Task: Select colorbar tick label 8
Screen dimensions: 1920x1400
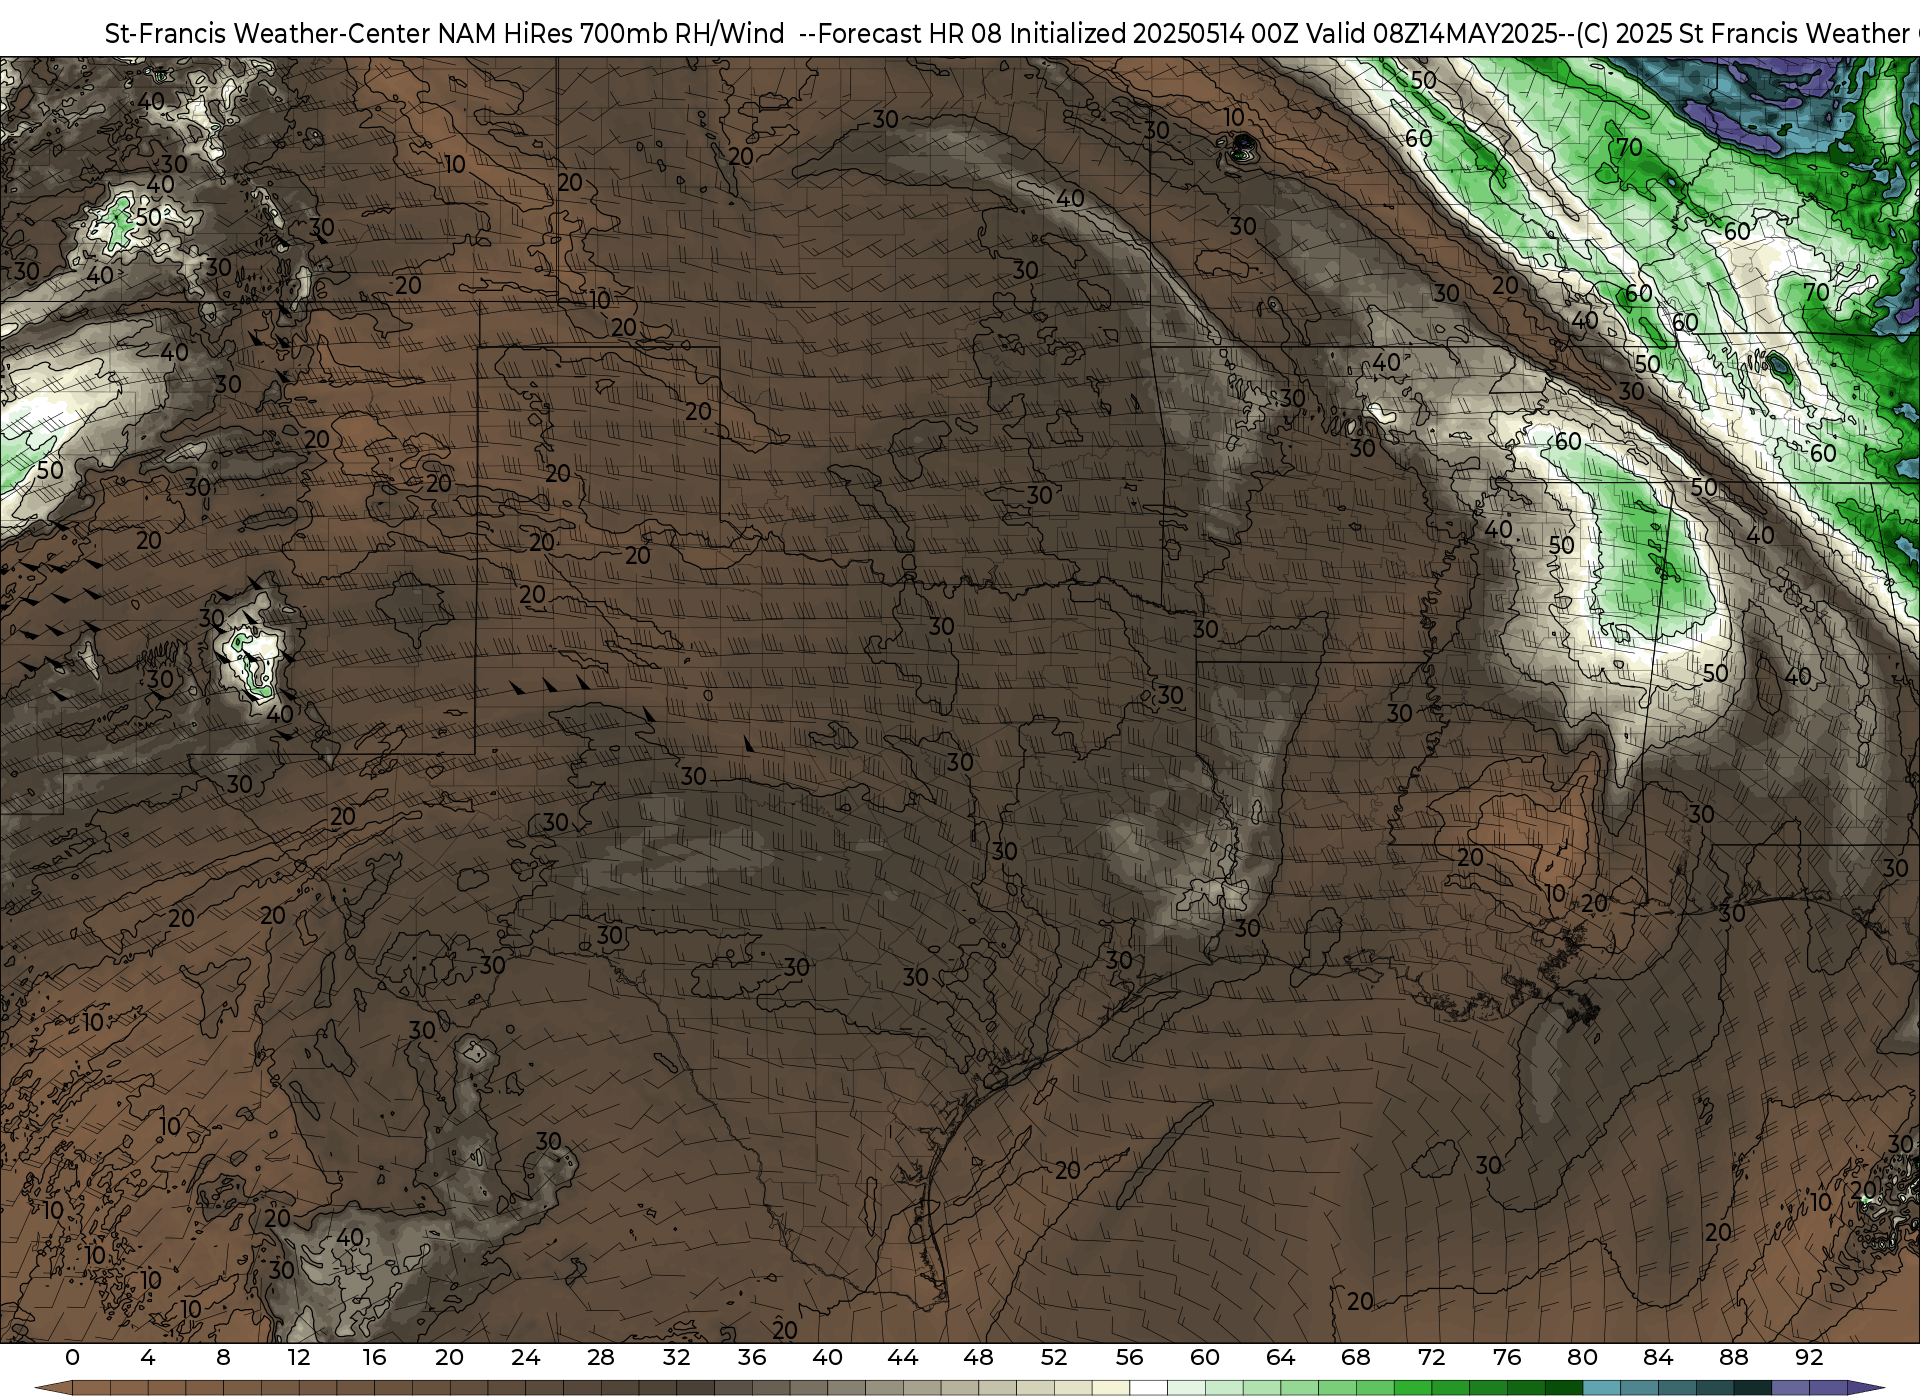Action: click(223, 1357)
